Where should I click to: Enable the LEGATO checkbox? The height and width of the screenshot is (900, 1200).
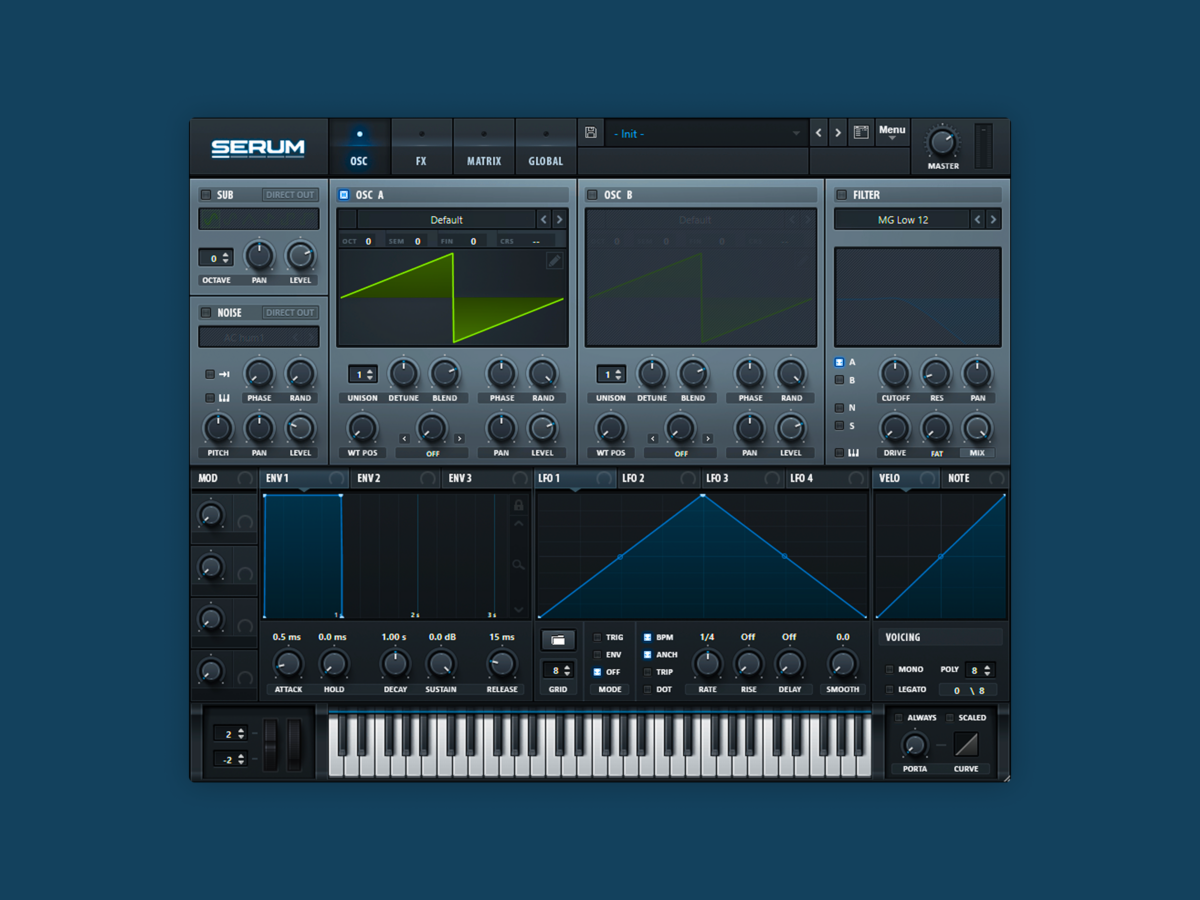(890, 690)
